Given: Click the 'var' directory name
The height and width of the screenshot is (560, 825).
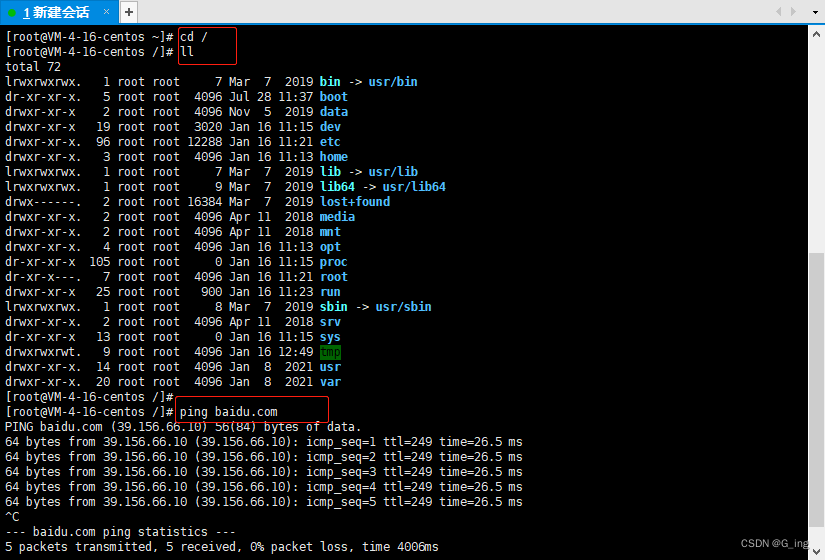Looking at the screenshot, I should (330, 382).
